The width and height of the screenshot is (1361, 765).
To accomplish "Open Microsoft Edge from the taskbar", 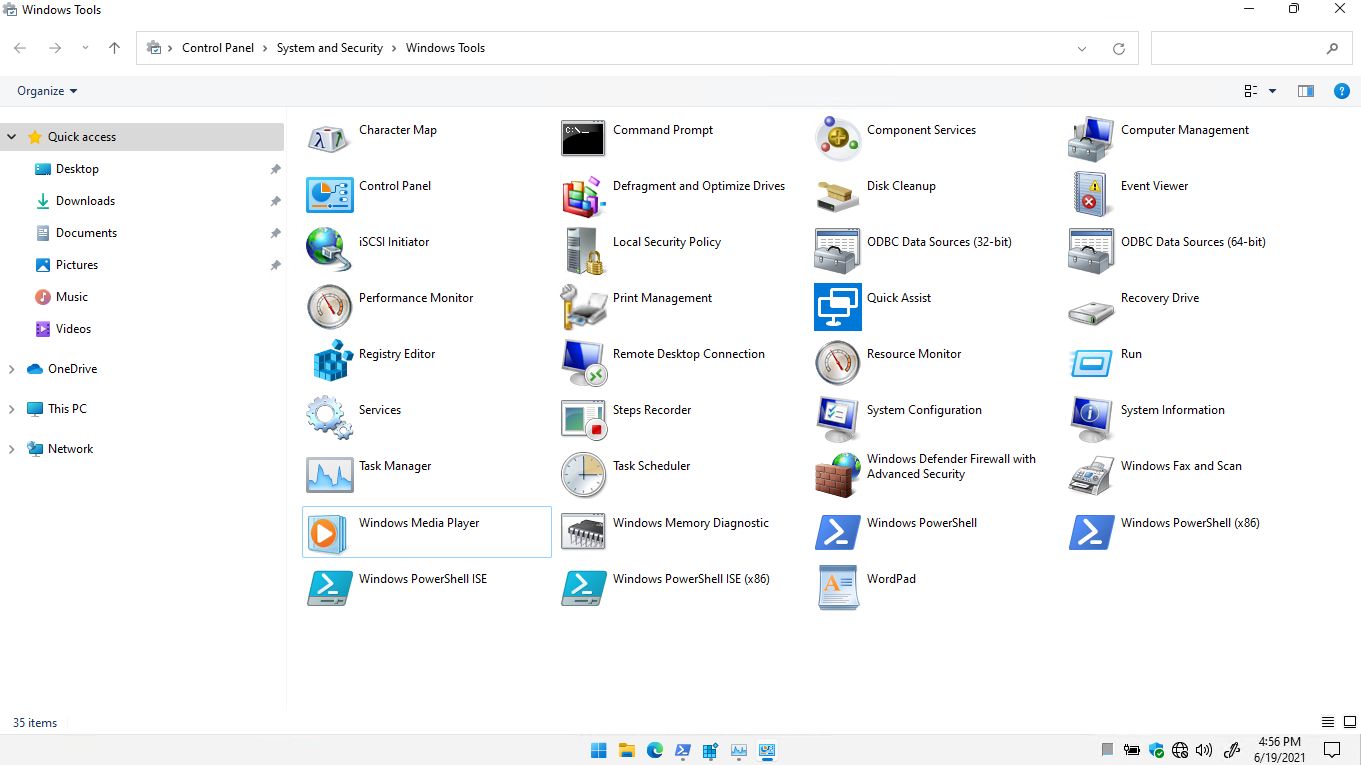I will point(654,750).
